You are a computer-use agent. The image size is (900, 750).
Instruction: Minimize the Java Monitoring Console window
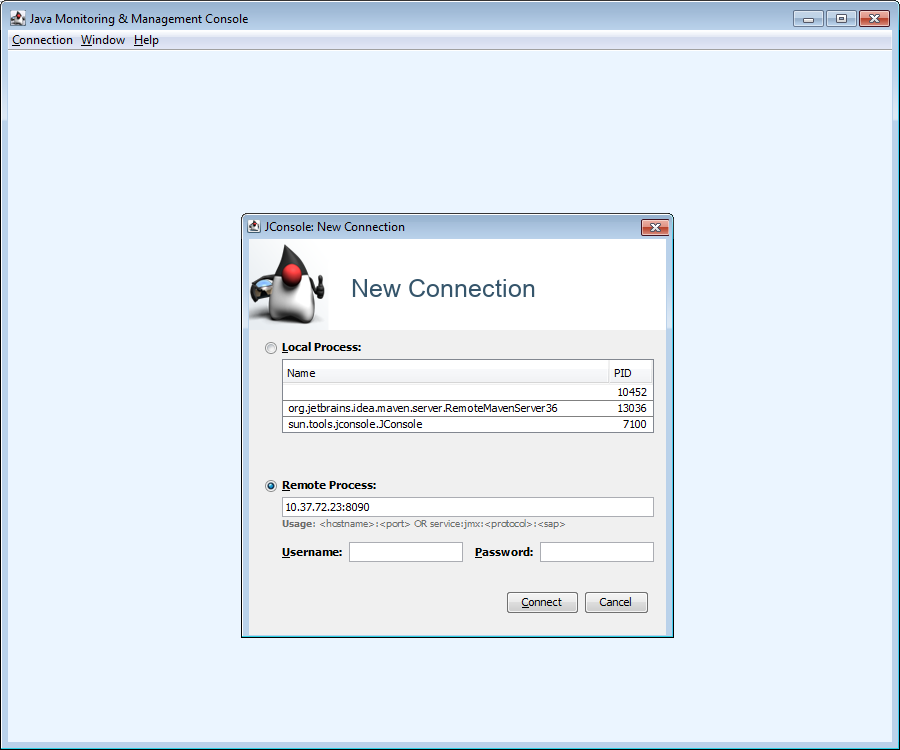pos(808,19)
